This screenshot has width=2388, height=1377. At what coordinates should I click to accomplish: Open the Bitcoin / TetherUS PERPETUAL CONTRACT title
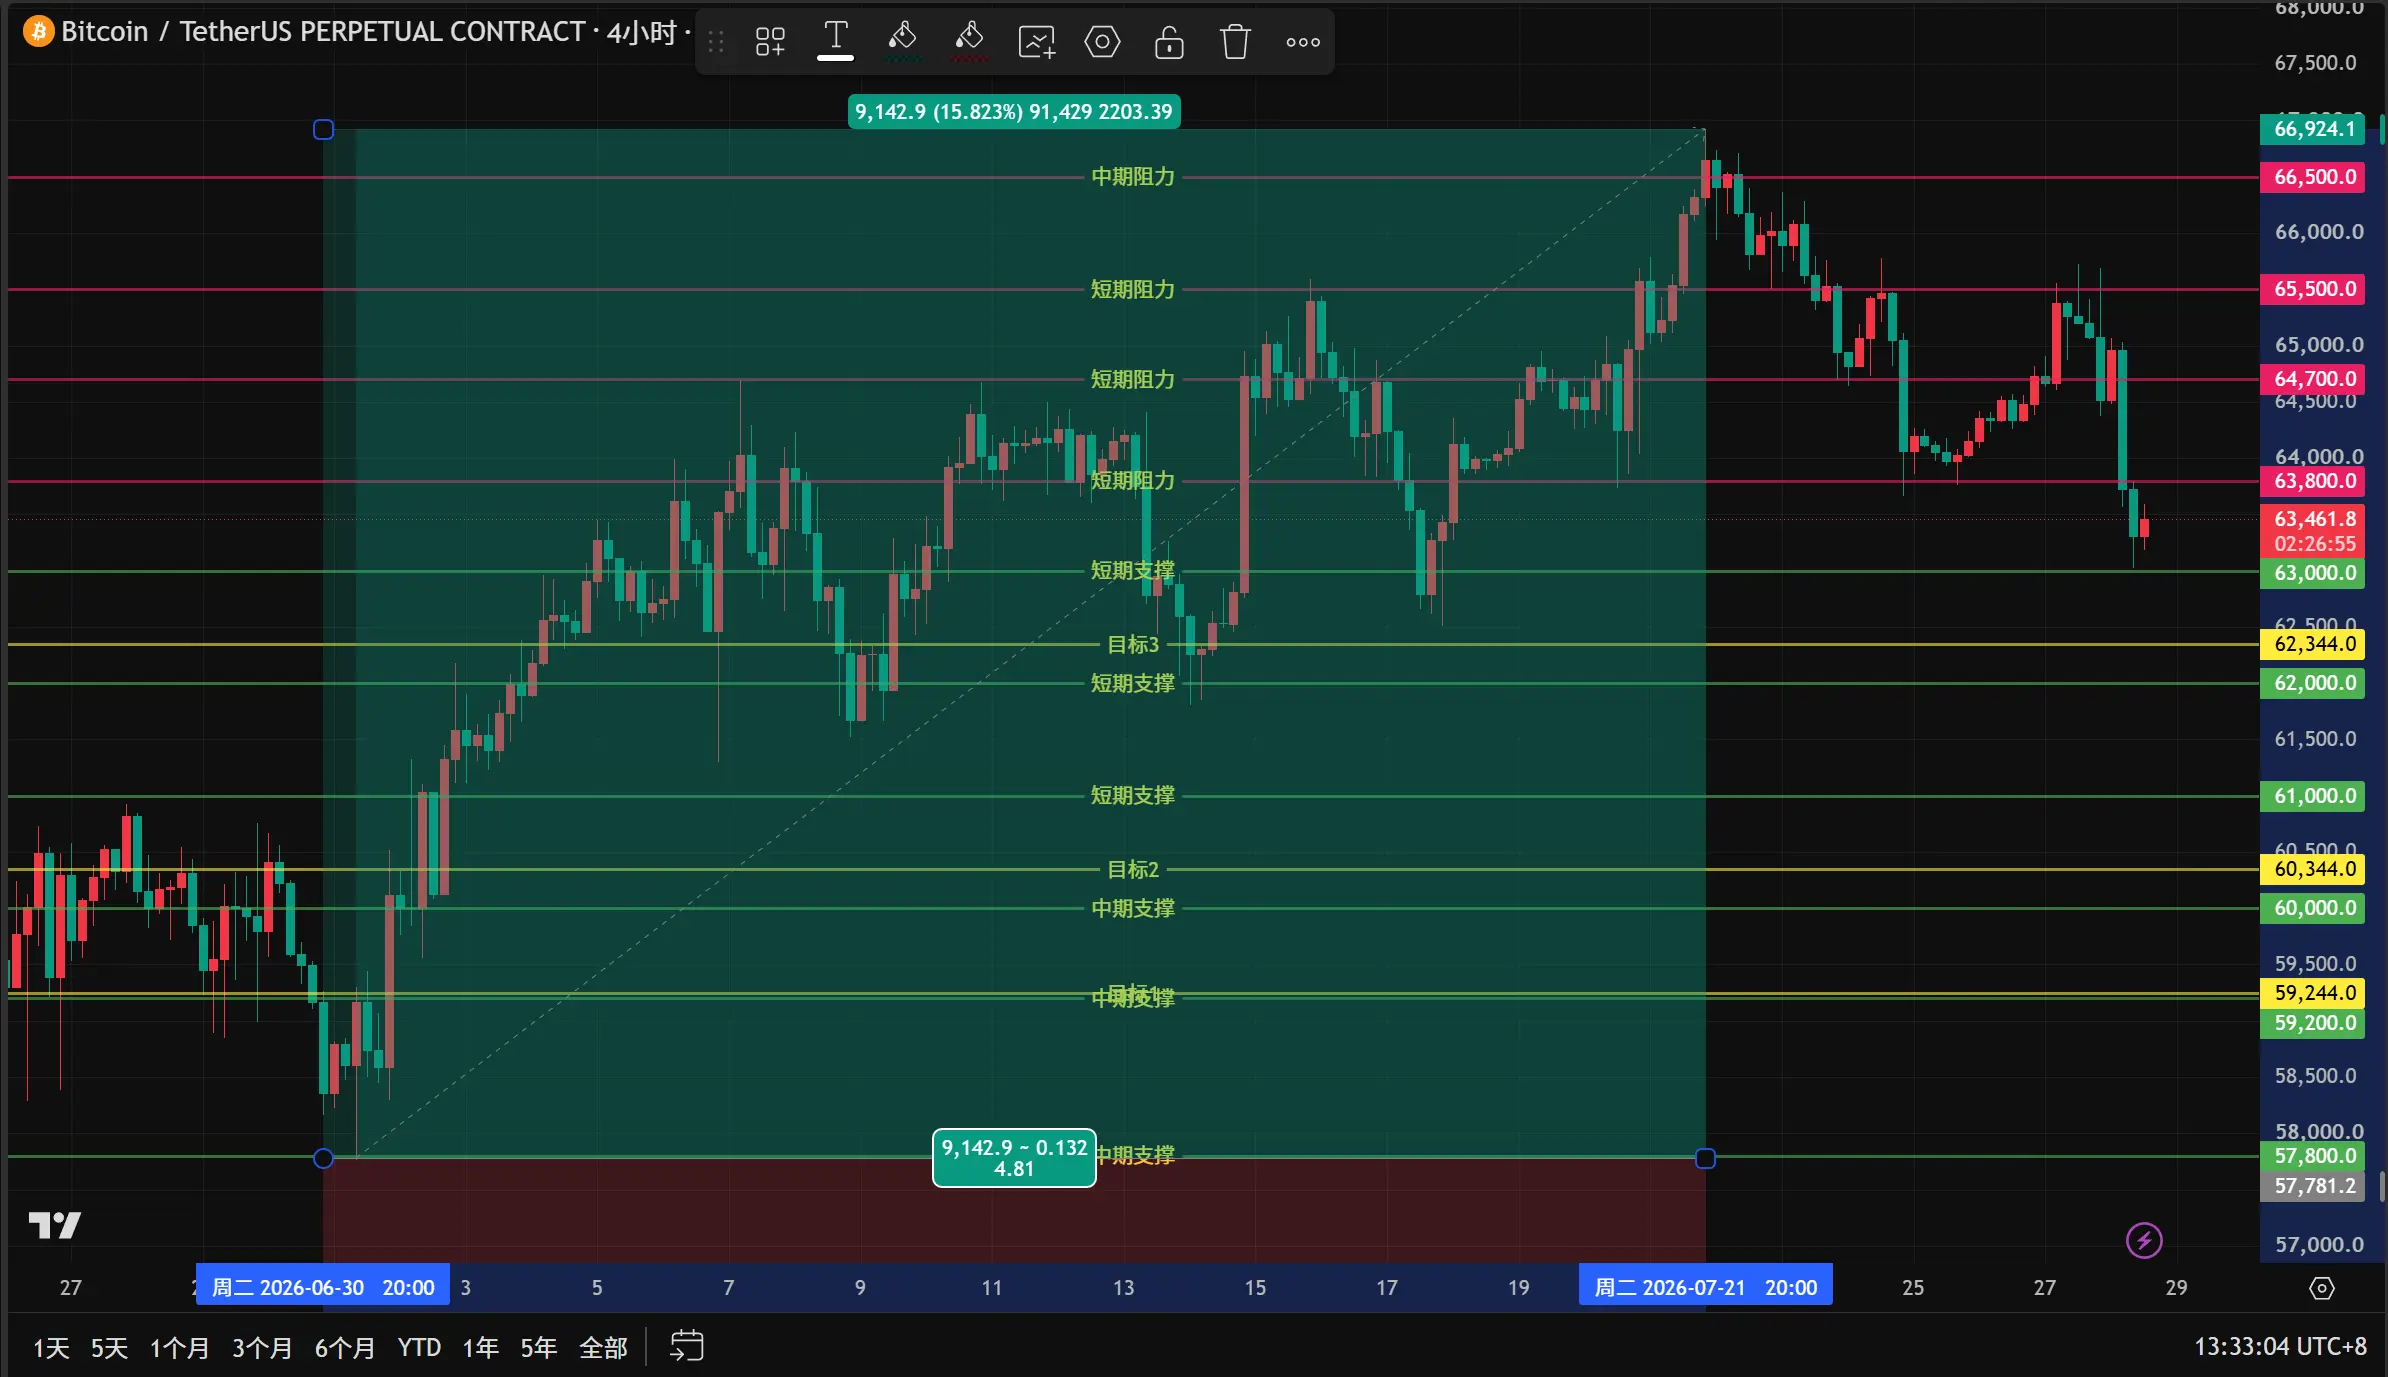point(322,31)
